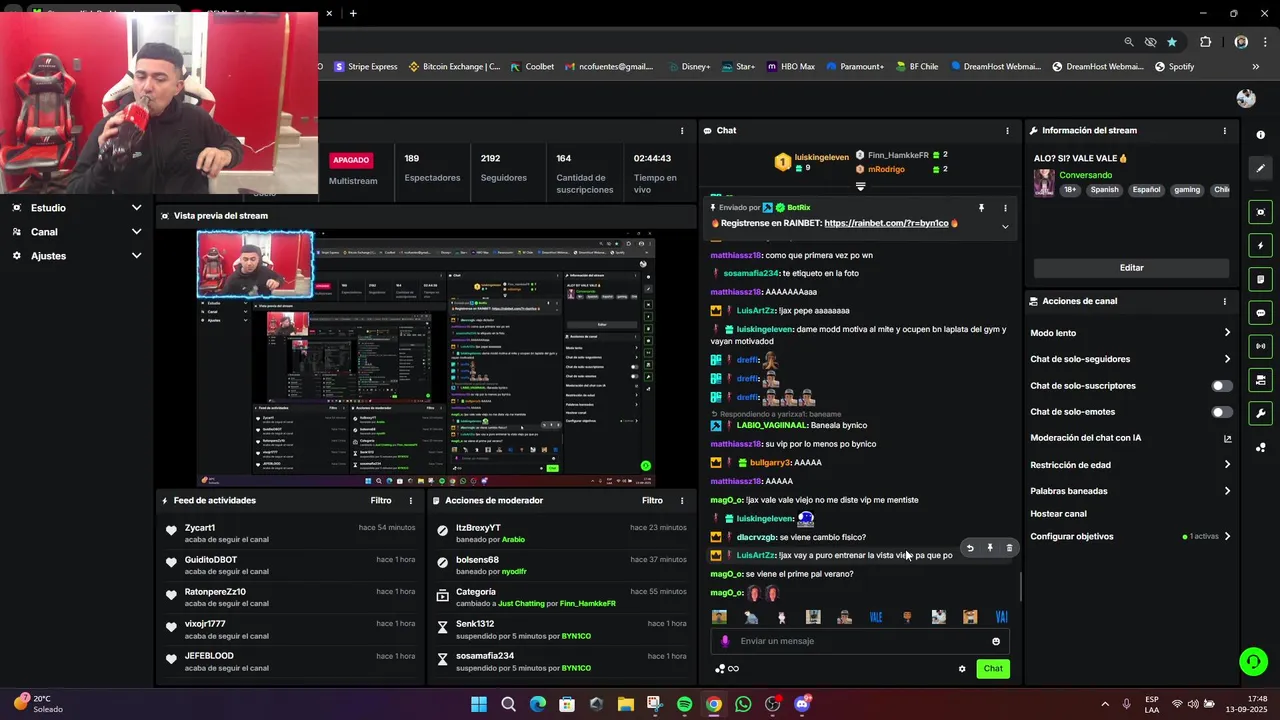Show more bookmarks with double chevron

tap(1256, 67)
